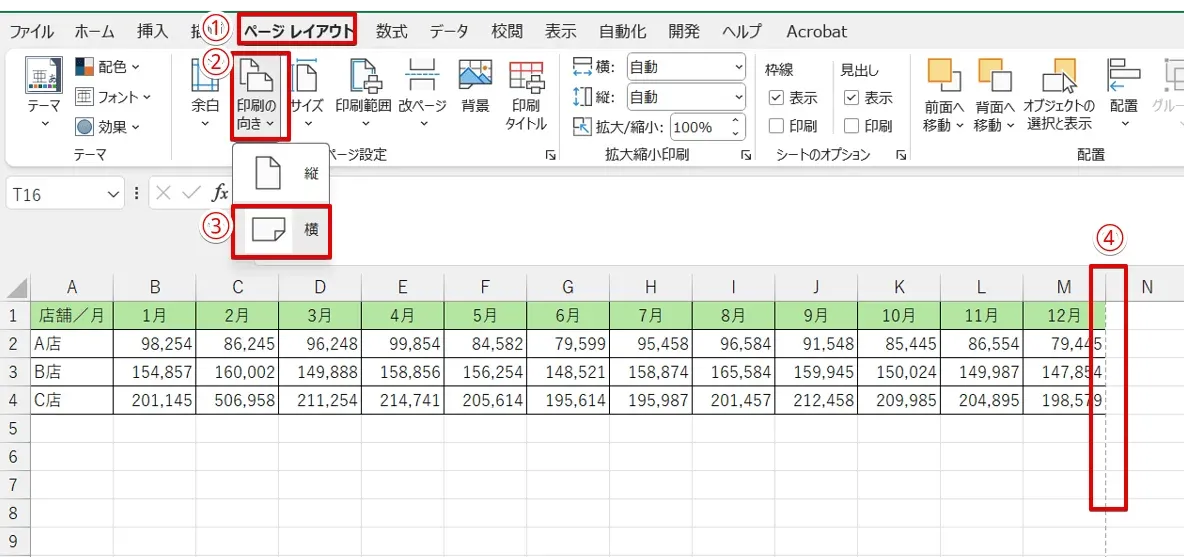This screenshot has height=557, width=1184.
Task: Switch to the 数式 tab
Action: (x=392, y=32)
